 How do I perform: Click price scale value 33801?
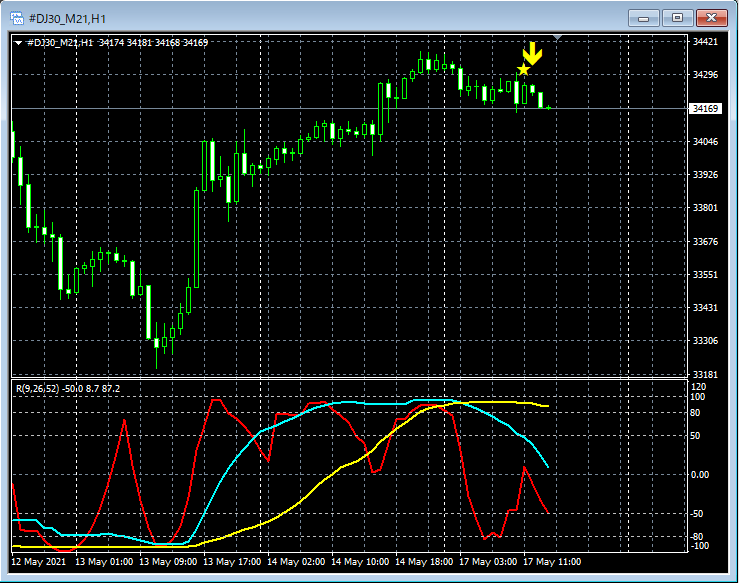(705, 208)
